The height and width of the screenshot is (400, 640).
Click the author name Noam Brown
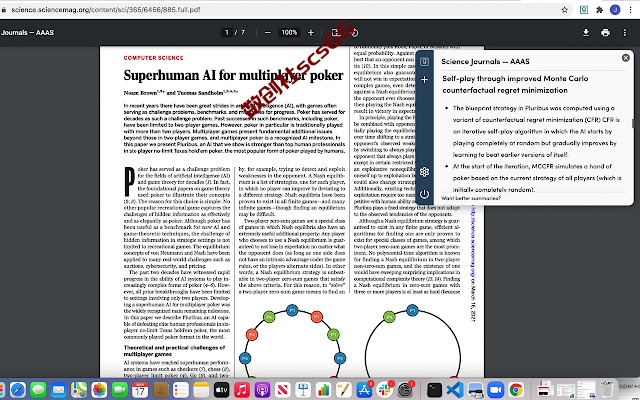(x=140, y=93)
